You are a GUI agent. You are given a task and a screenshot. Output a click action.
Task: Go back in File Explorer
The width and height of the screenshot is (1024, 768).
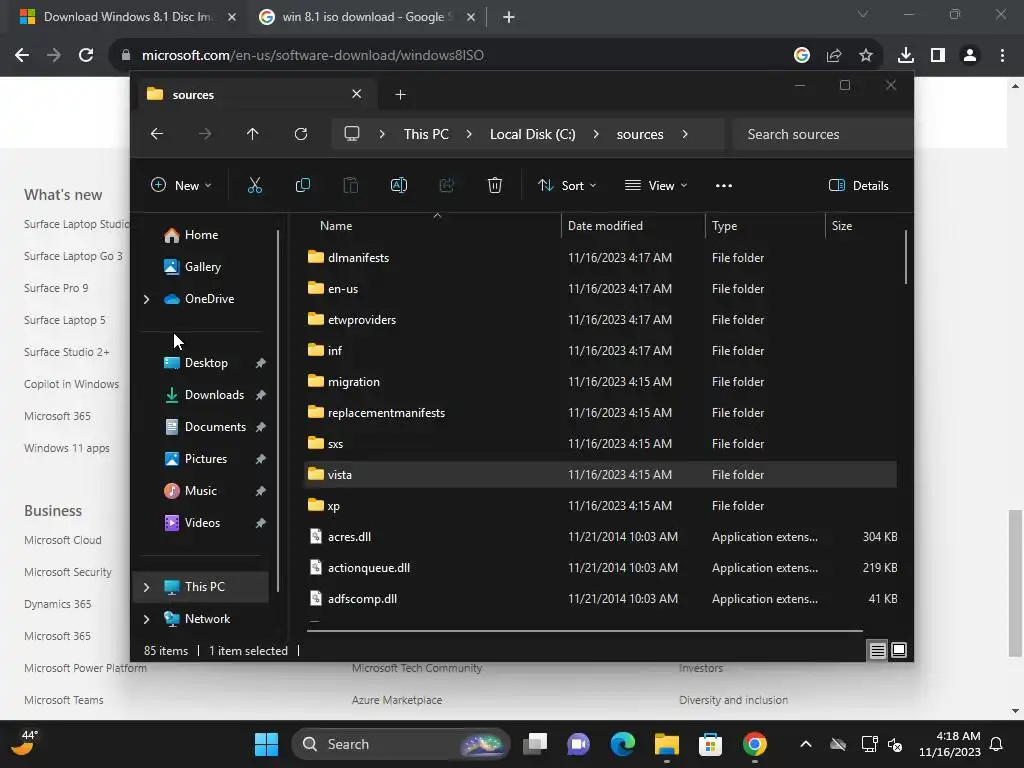(157, 134)
